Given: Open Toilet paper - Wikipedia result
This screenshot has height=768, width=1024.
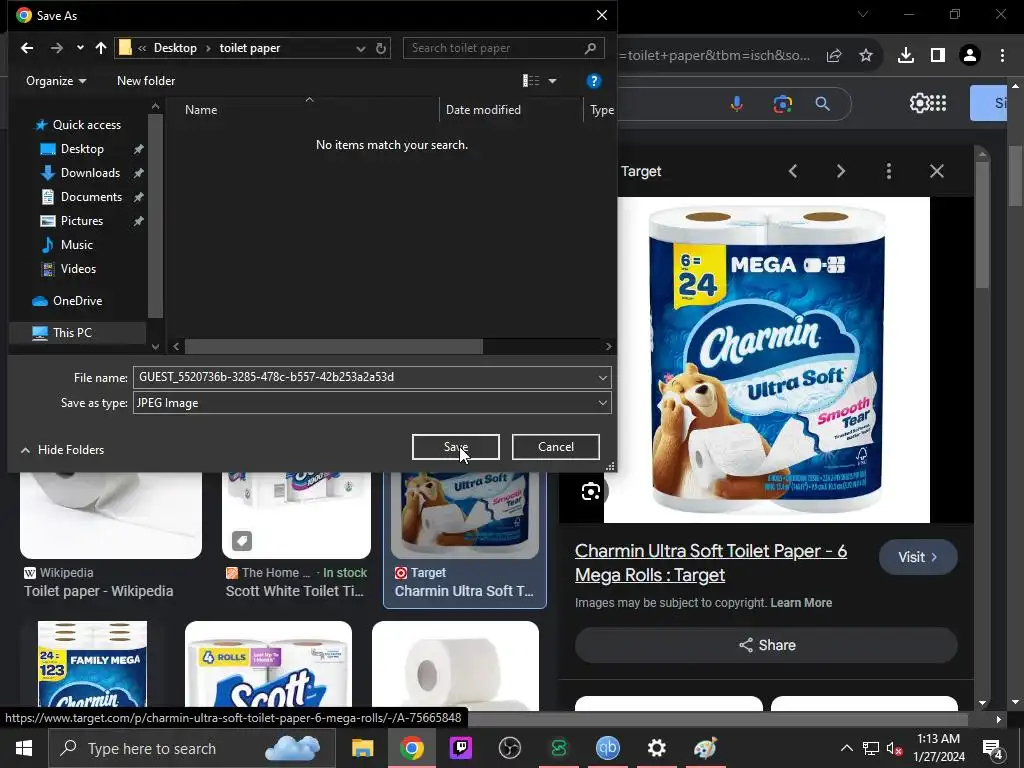Looking at the screenshot, I should click(99, 591).
